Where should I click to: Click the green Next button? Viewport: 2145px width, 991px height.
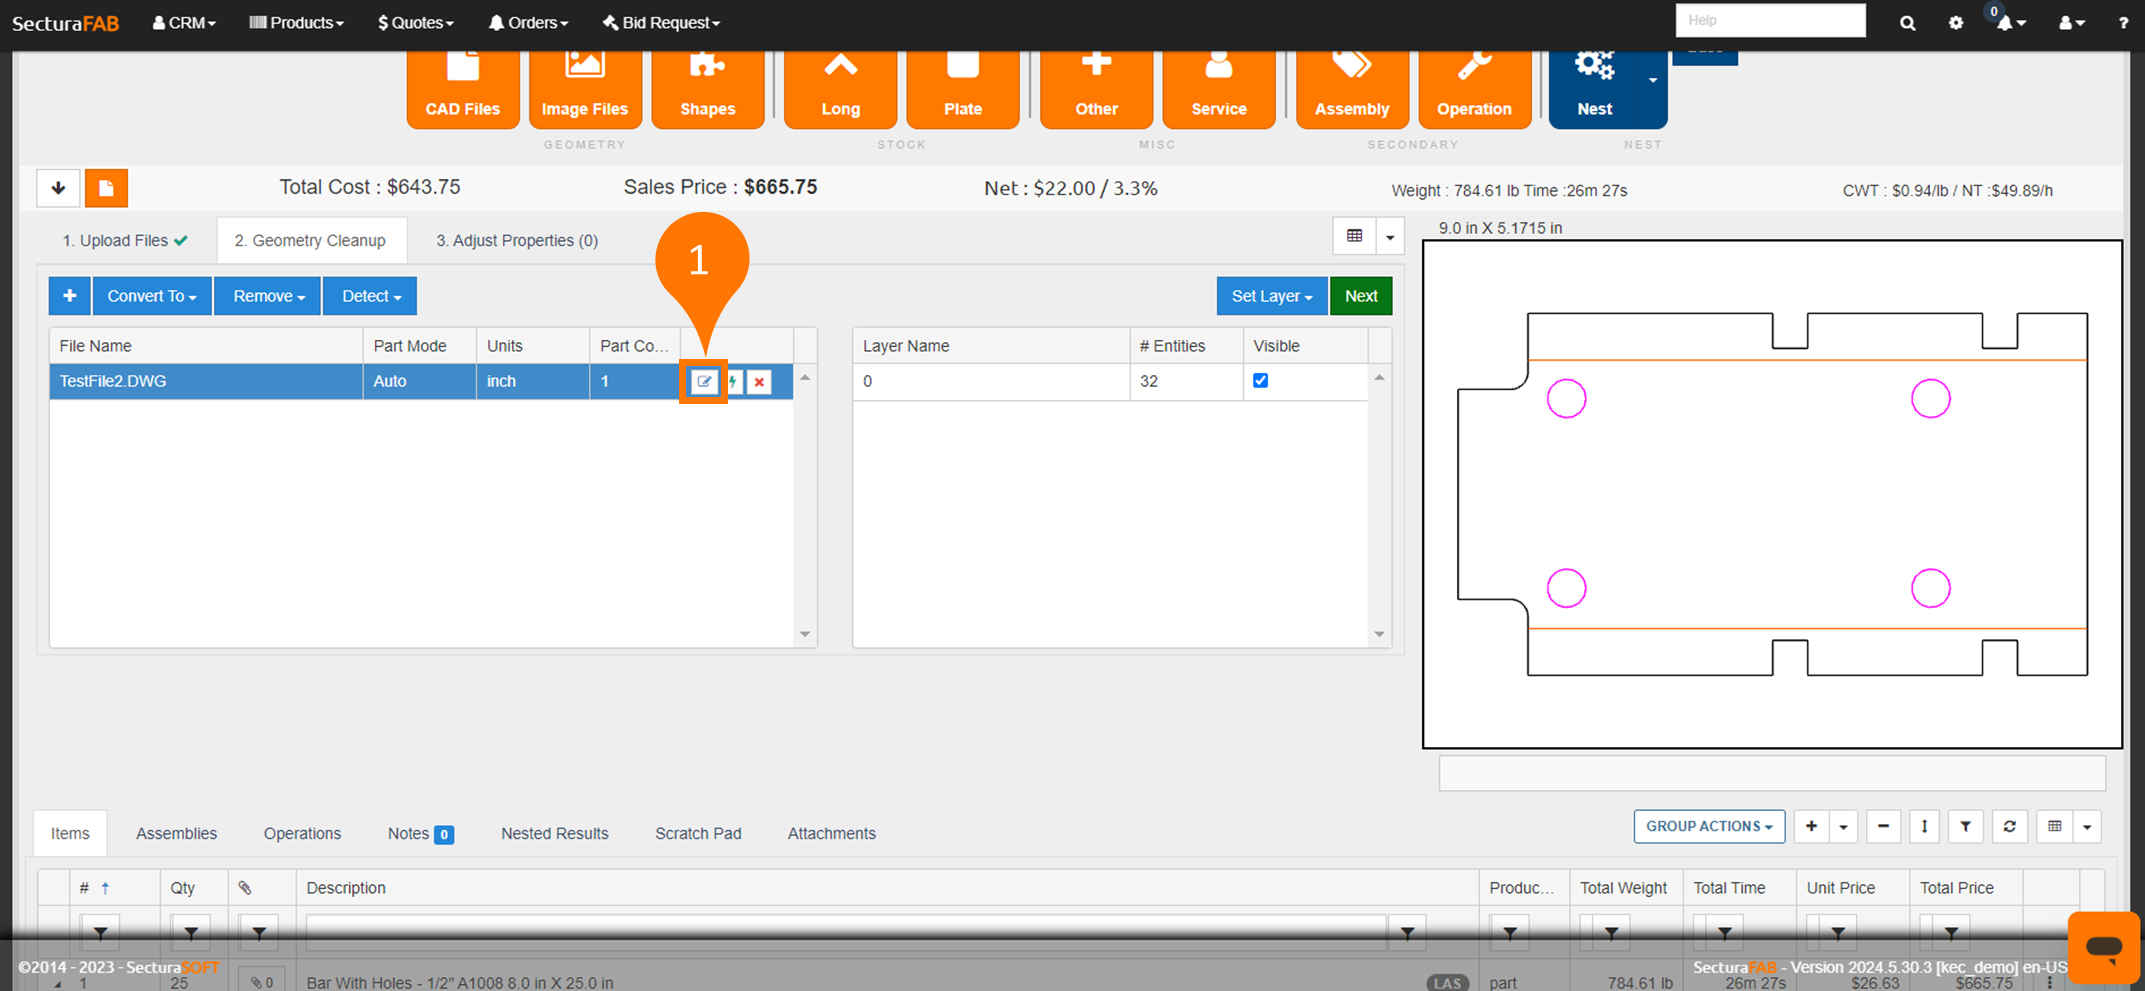click(1361, 296)
